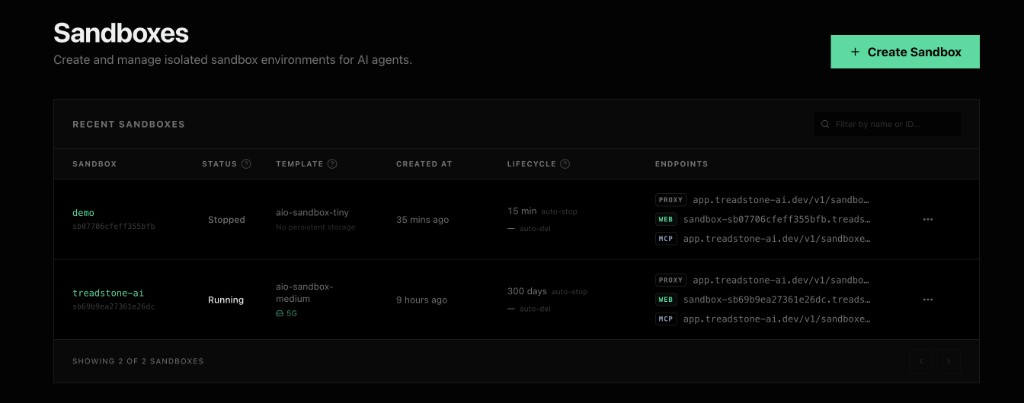1024x403 pixels.
Task: Click the Endpoints column header
Action: 681,164
